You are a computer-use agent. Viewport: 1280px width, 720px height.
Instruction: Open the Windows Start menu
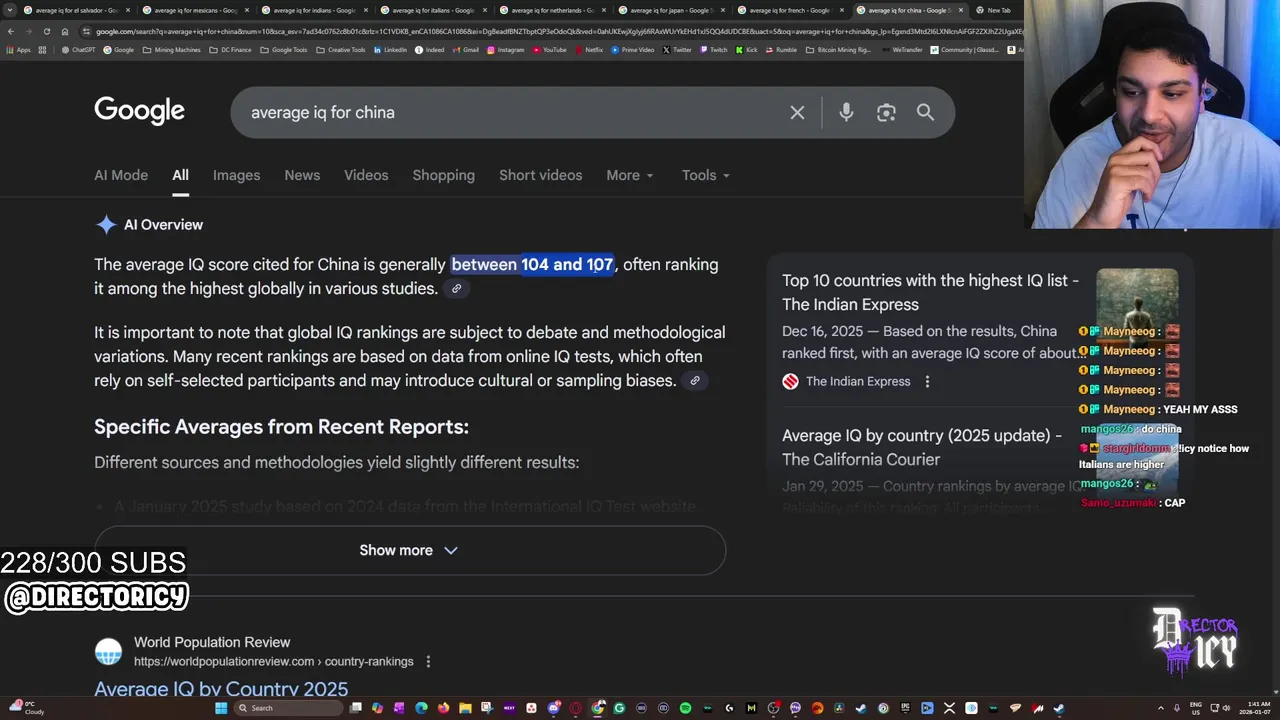(x=220, y=708)
